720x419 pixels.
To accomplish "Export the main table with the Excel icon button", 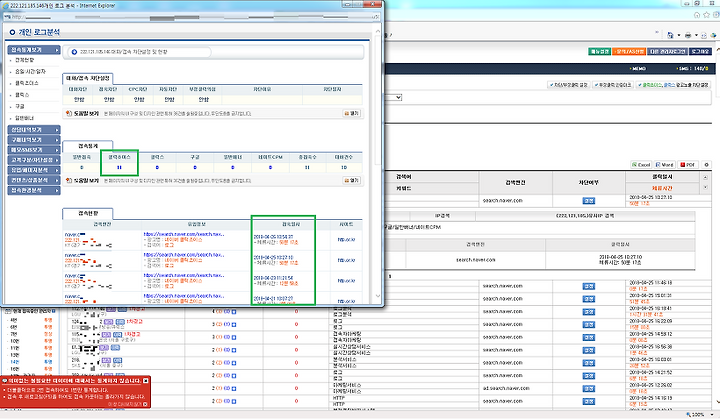I will 641,164.
